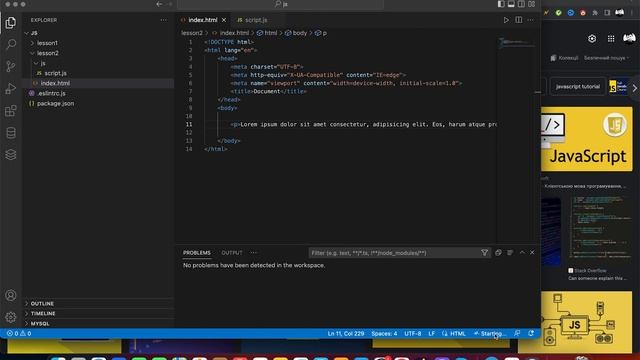Click the Starting... status bar item
The image size is (640, 360).
490,333
